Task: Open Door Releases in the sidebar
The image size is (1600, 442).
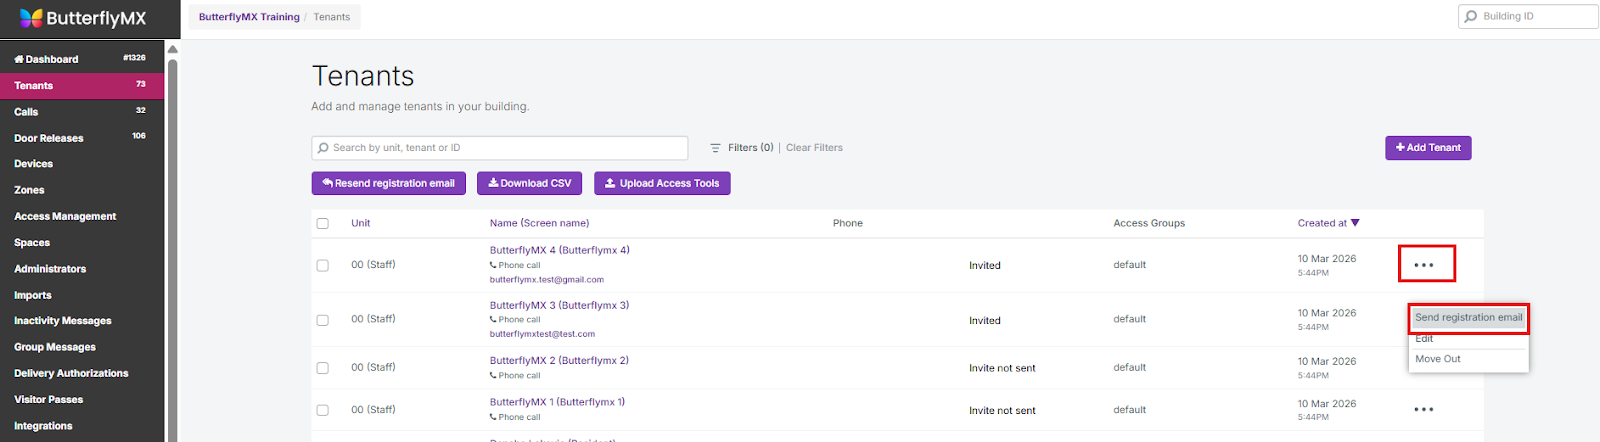Action: [49, 138]
